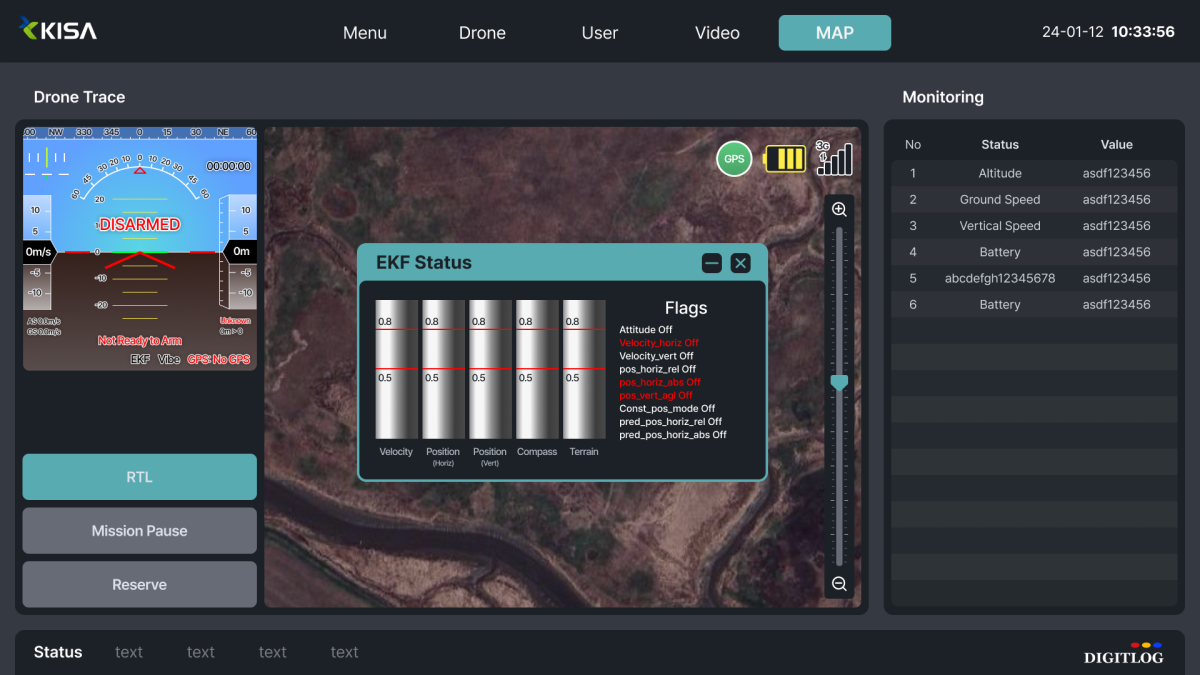
Task: Close the EKF Status panel
Action: [x=740, y=263]
